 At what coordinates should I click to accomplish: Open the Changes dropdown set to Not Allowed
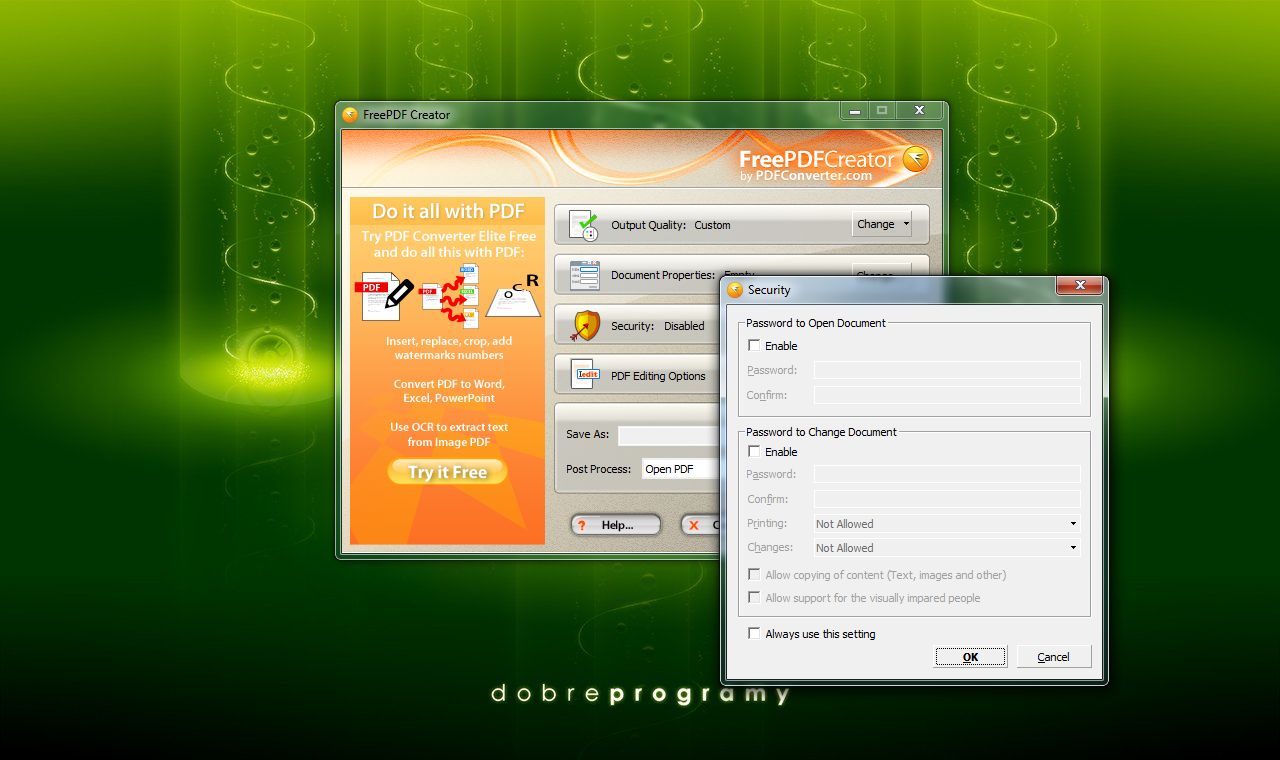click(x=947, y=548)
